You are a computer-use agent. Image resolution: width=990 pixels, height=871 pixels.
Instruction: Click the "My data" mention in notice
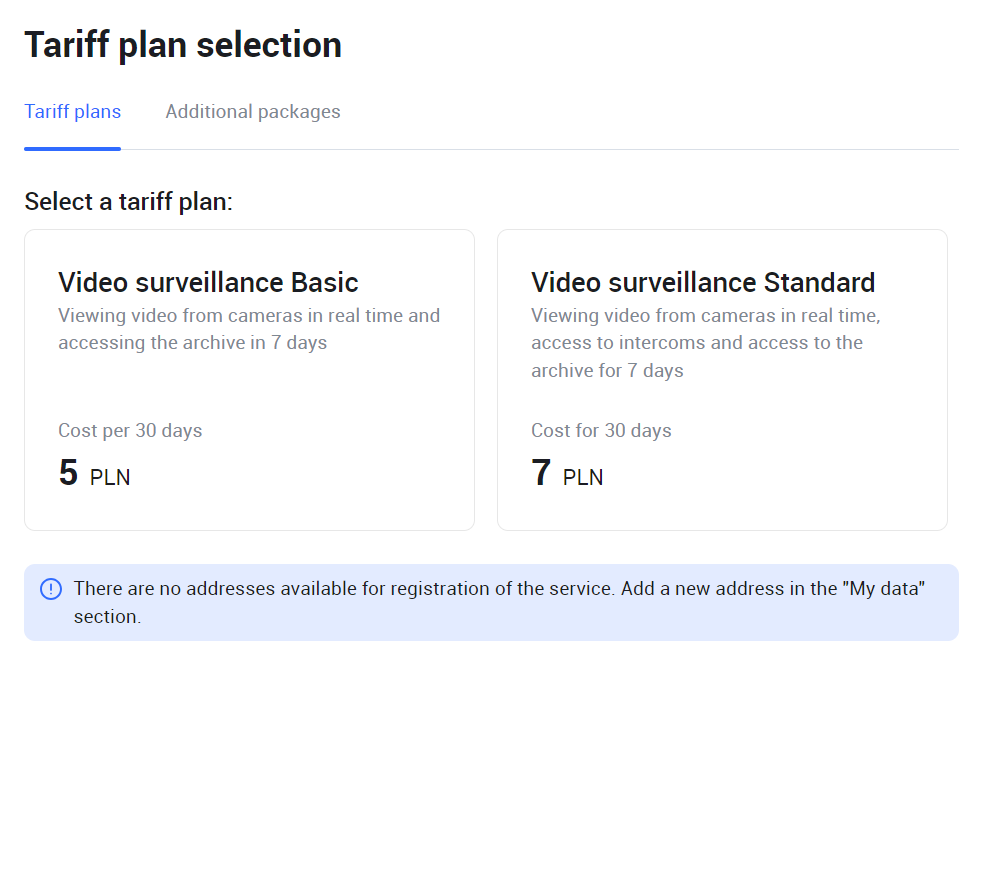[x=884, y=589]
